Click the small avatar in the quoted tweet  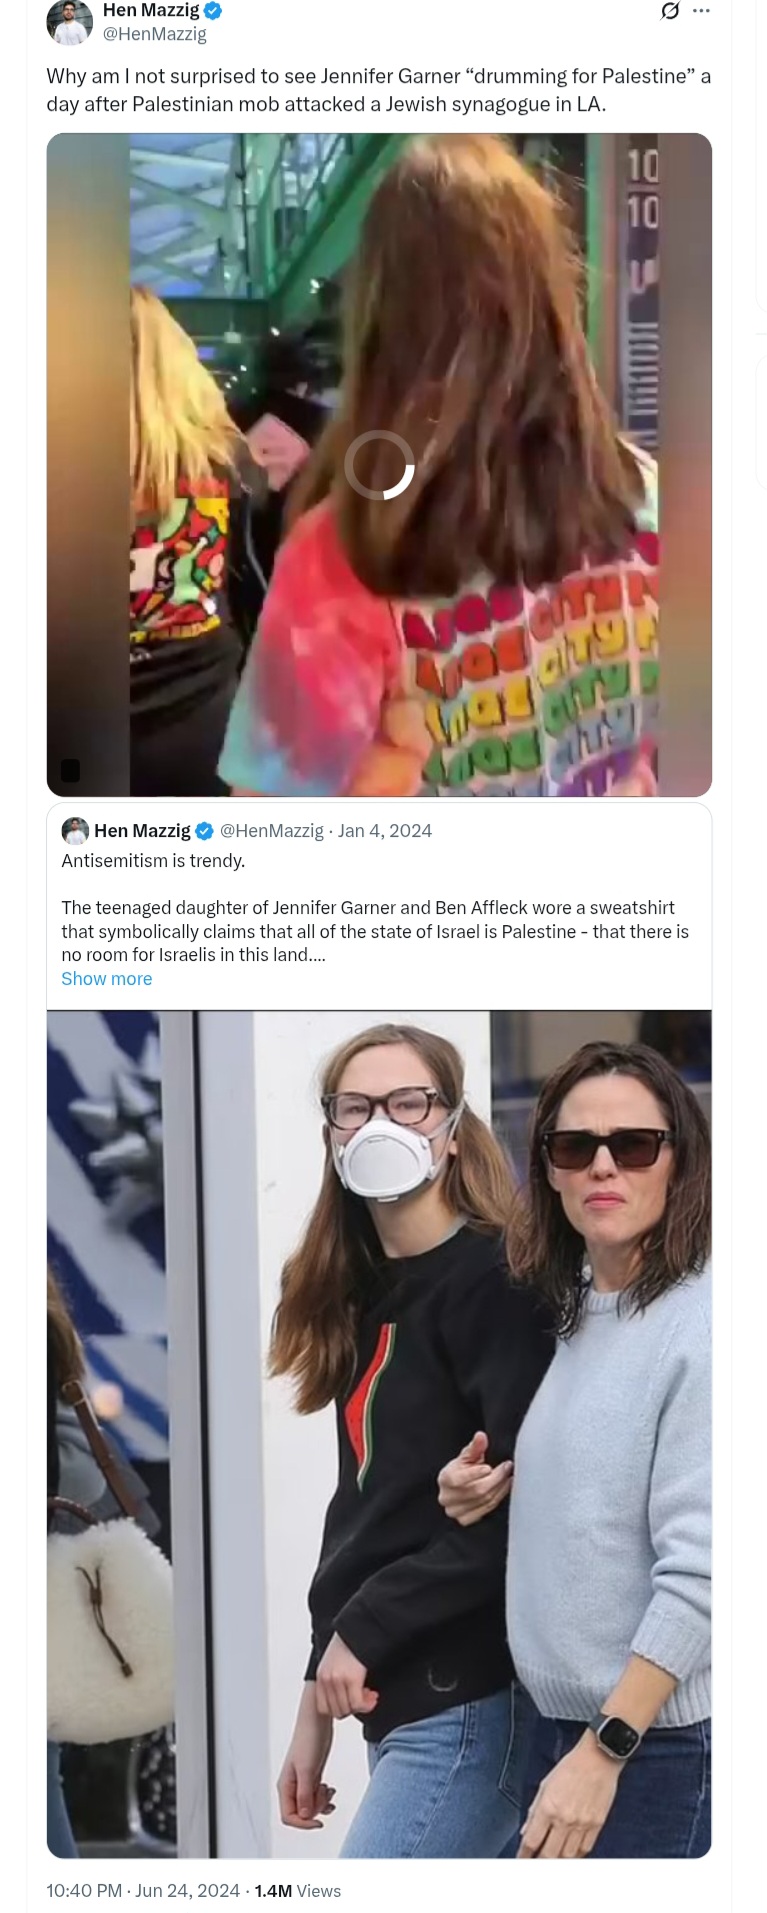coord(75,831)
